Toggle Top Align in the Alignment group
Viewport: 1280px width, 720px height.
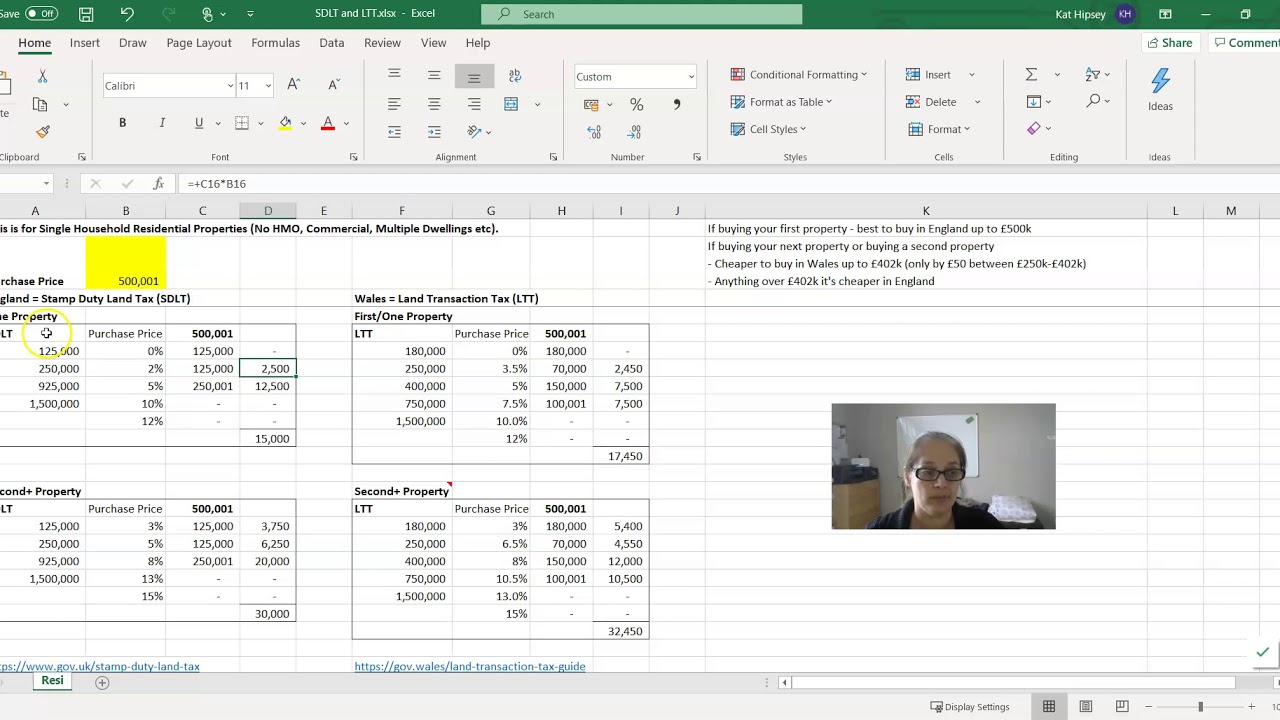[394, 76]
